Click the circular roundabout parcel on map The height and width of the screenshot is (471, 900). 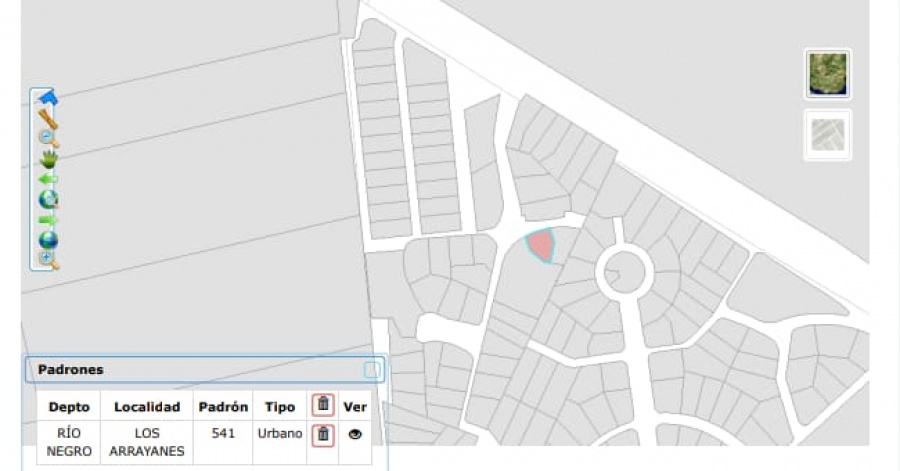point(624,273)
